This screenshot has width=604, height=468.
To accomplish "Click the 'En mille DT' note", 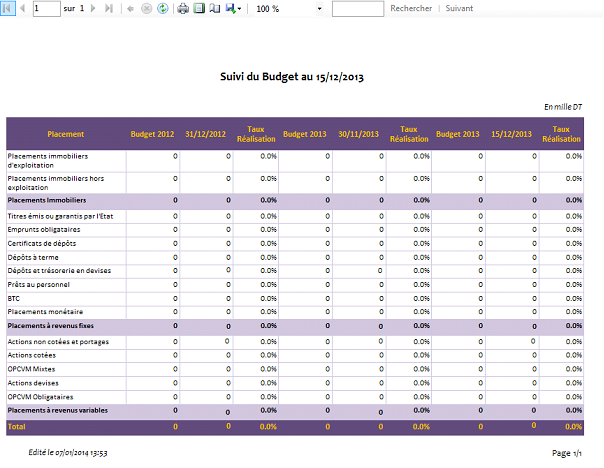I will pyautogui.click(x=563, y=107).
